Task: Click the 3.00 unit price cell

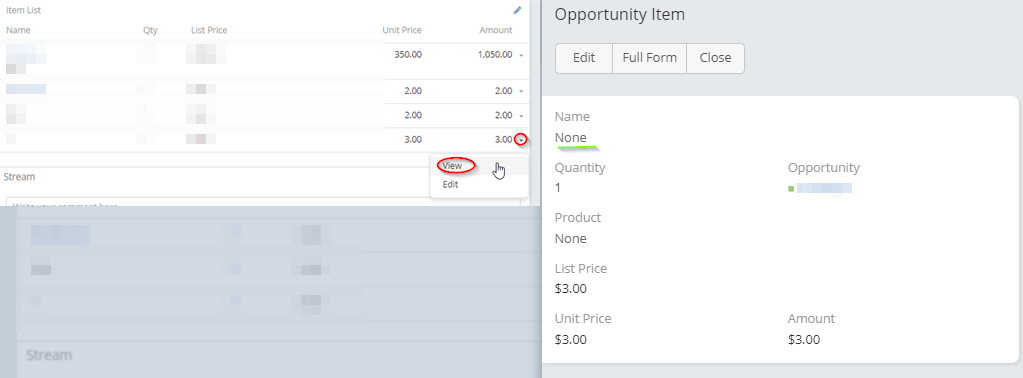Action: [x=413, y=140]
